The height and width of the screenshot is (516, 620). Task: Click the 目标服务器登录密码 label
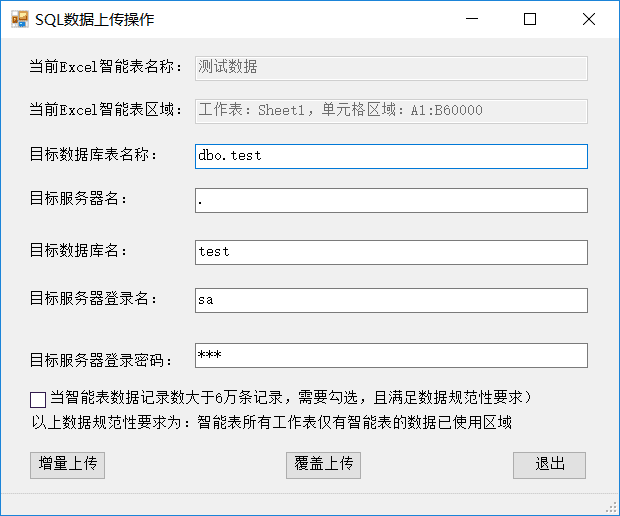(101, 360)
